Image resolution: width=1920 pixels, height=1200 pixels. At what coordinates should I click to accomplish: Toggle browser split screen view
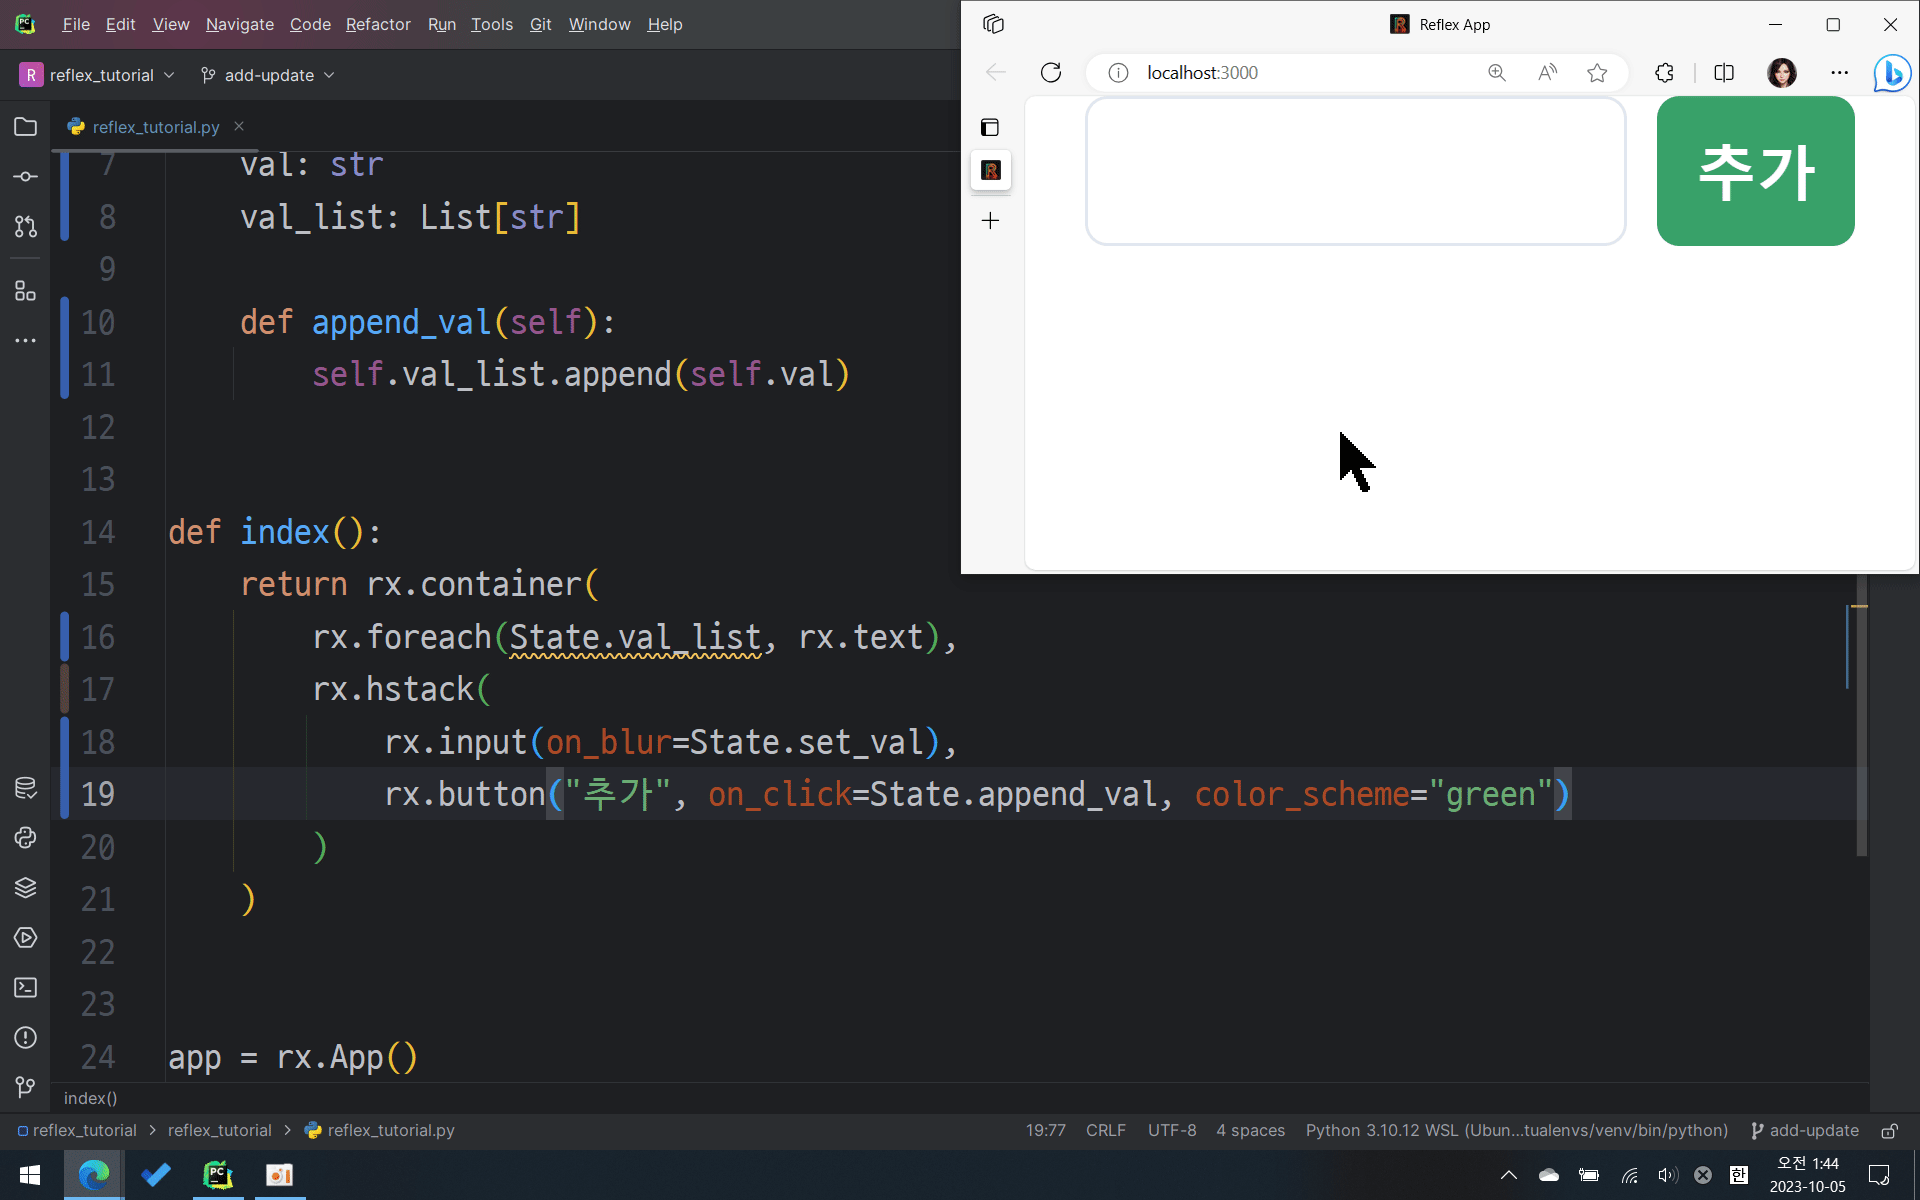point(1724,73)
